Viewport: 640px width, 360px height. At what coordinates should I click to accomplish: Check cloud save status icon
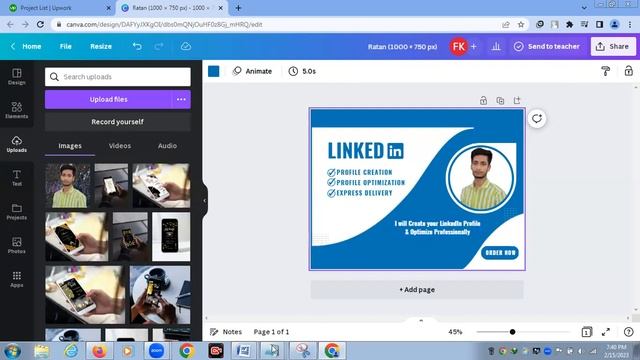pos(186,47)
